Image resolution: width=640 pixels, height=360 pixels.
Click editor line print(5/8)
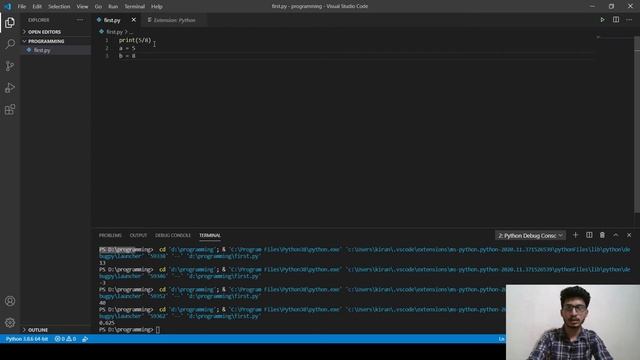point(135,40)
